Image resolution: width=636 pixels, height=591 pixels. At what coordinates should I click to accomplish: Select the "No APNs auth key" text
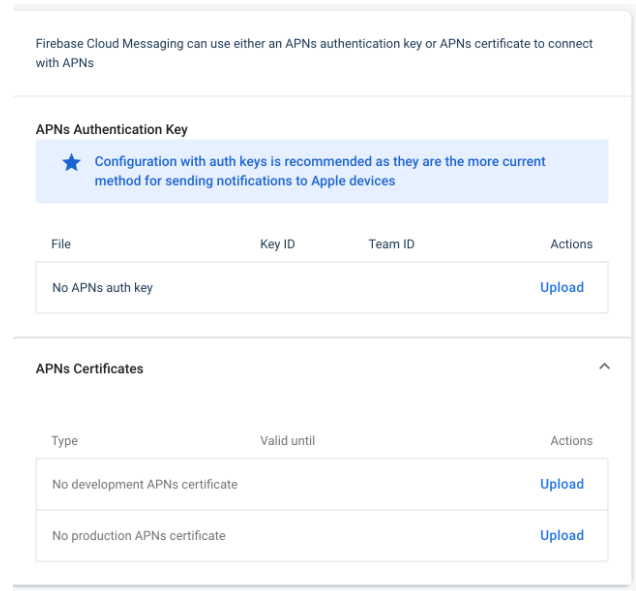(x=103, y=288)
